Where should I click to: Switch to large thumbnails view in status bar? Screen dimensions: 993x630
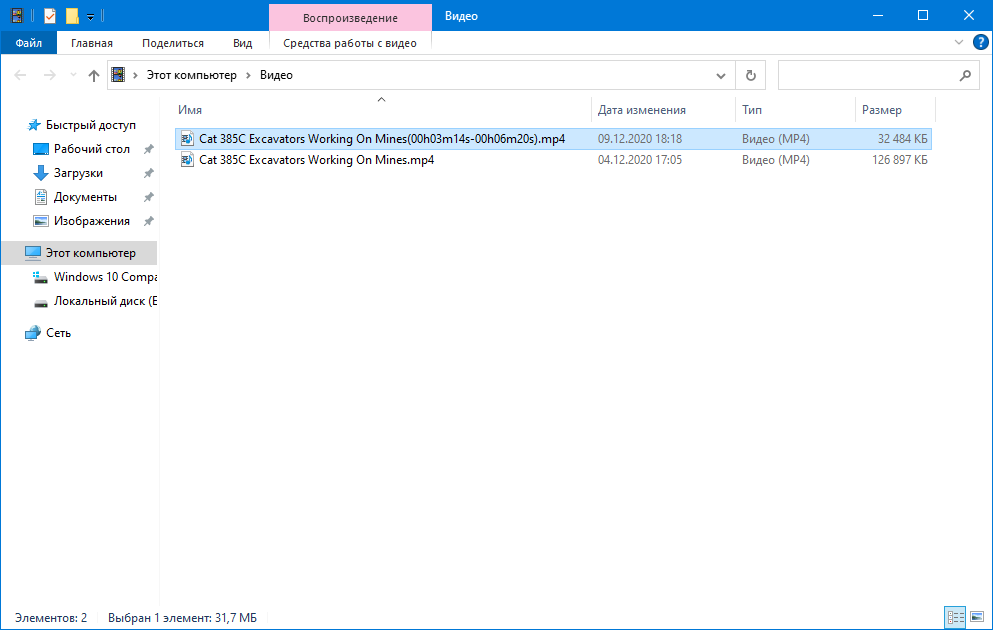click(977, 617)
